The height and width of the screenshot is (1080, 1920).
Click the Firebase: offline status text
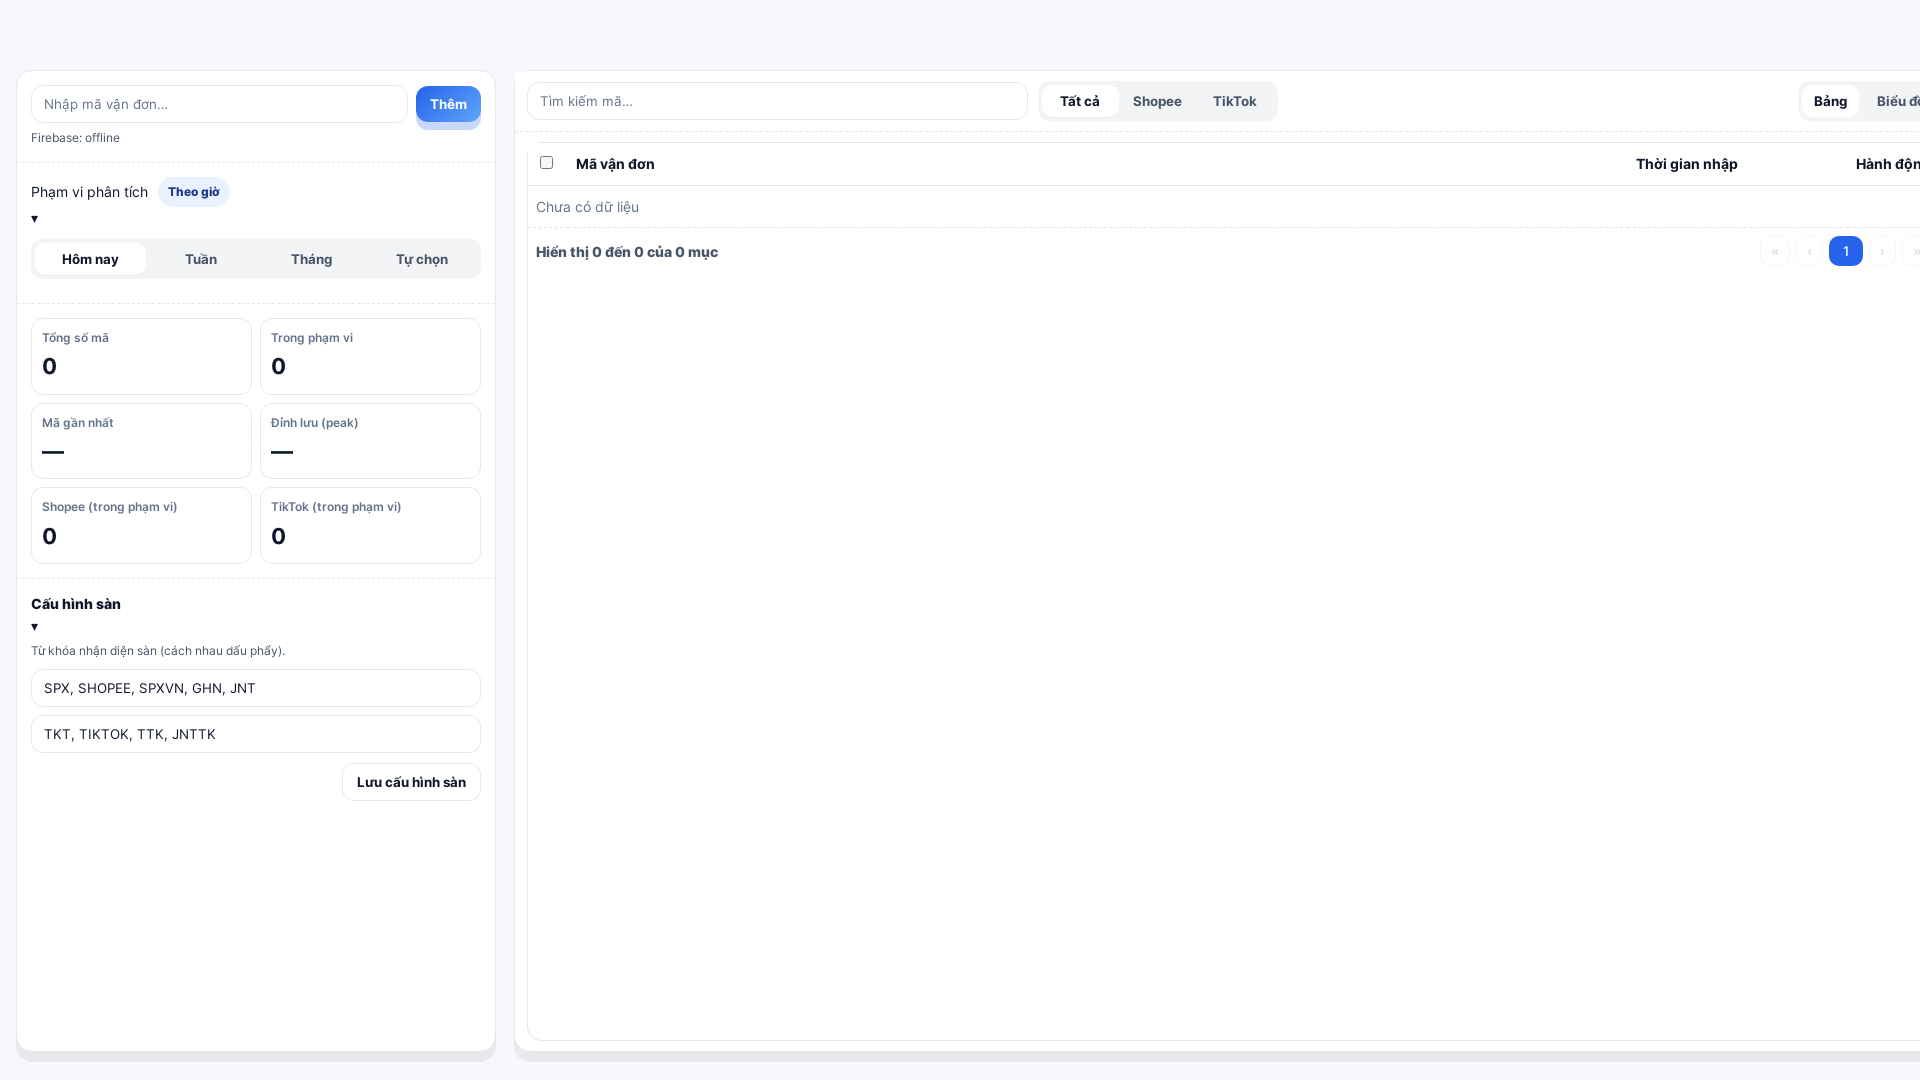tap(75, 138)
